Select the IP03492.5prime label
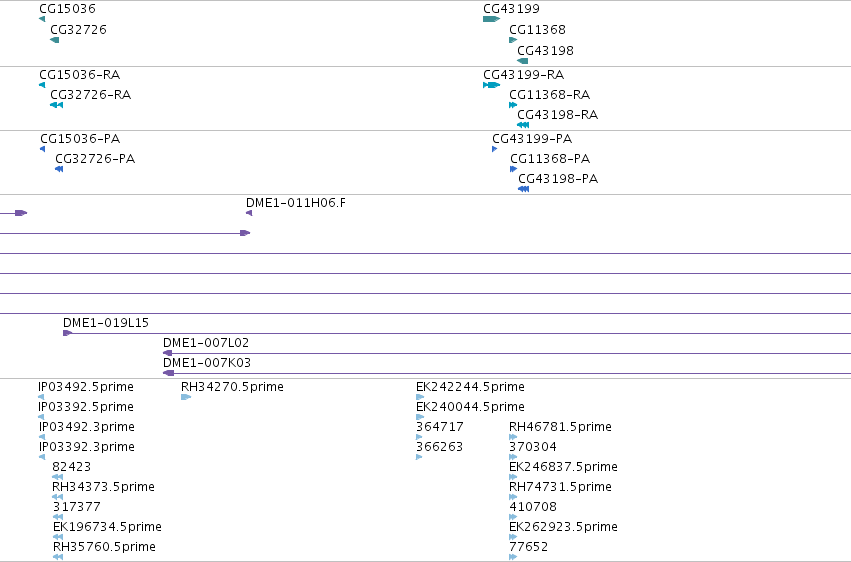The width and height of the screenshot is (851, 562). (x=86, y=387)
